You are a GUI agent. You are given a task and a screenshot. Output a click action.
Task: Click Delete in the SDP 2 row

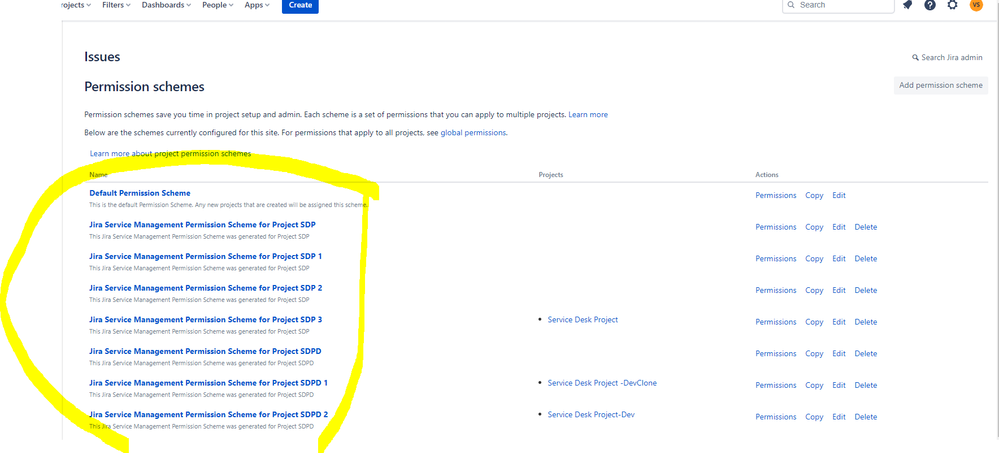click(866, 291)
